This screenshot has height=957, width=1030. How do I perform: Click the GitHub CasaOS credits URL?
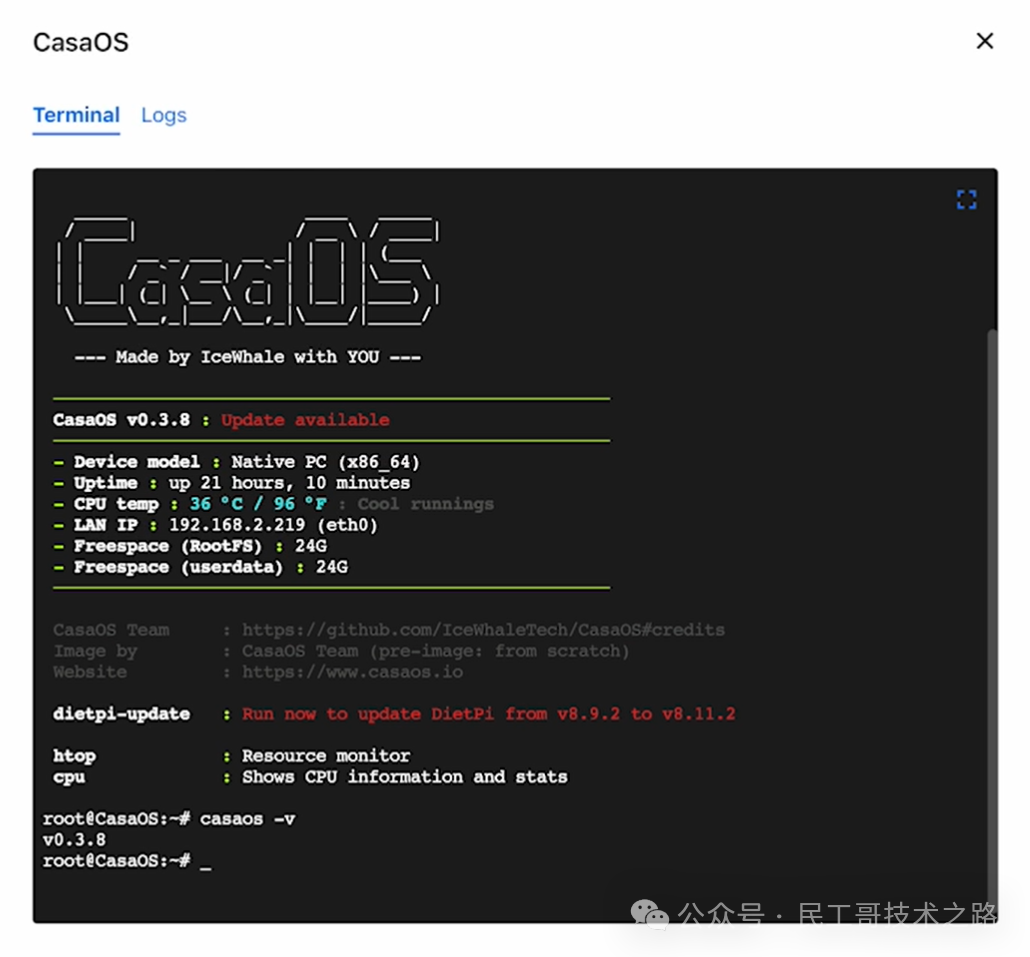[x=483, y=630]
